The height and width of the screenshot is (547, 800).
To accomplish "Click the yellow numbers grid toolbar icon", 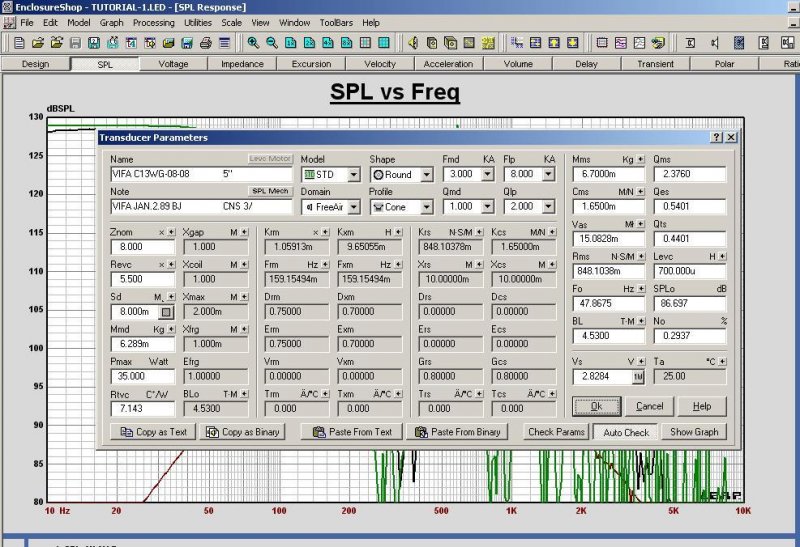I will coord(488,43).
